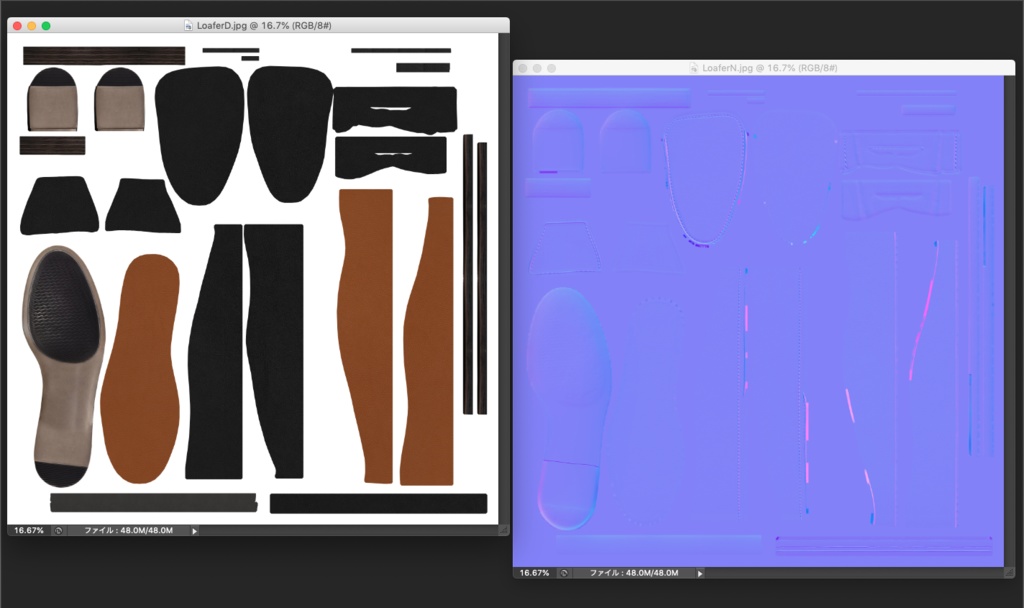Click the resize grip of LoaferD window
This screenshot has width=1024, height=608.
click(x=504, y=530)
